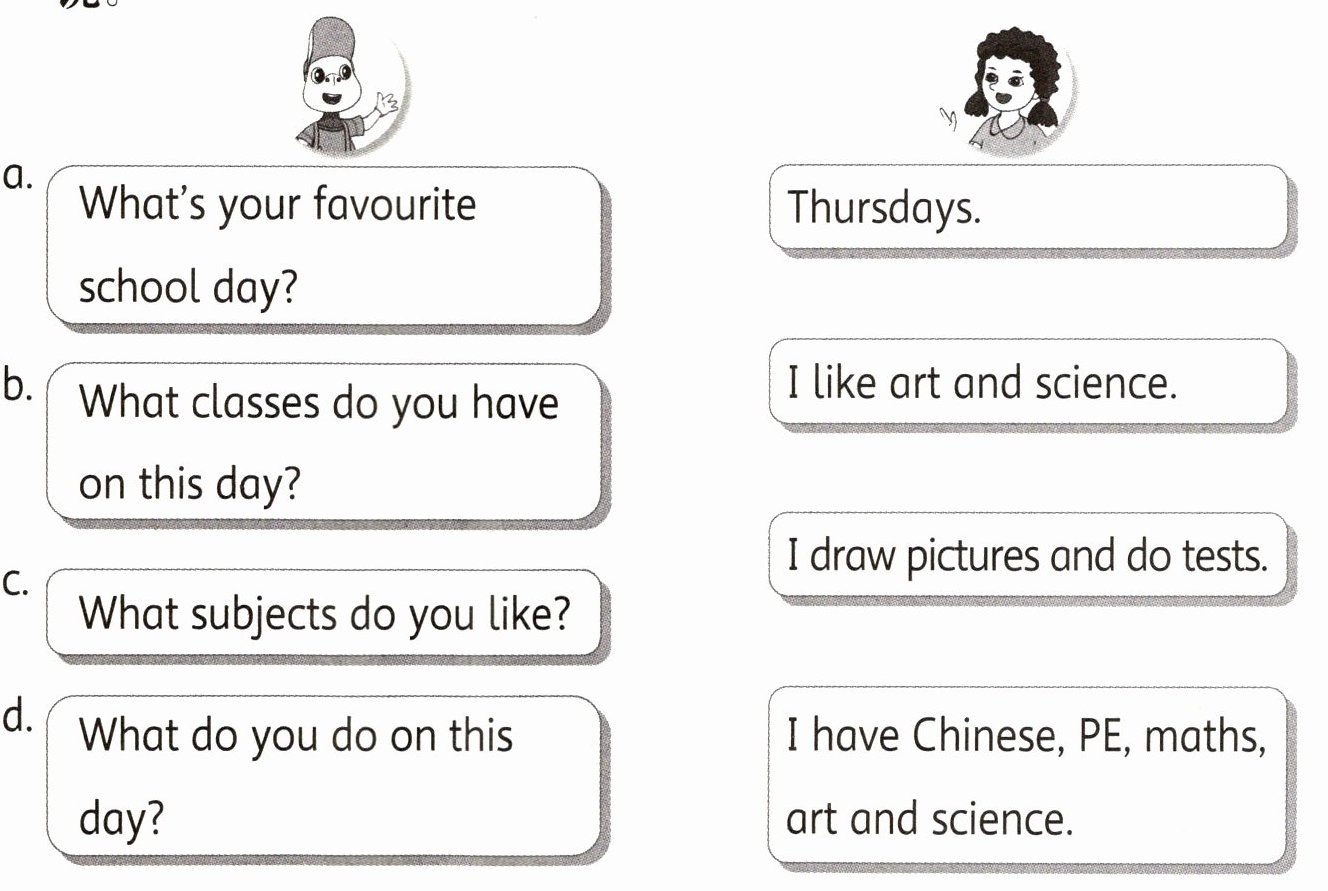Choose the "What subjects do you like?" box
Image resolution: width=1328 pixels, height=891 pixels.
(x=325, y=612)
